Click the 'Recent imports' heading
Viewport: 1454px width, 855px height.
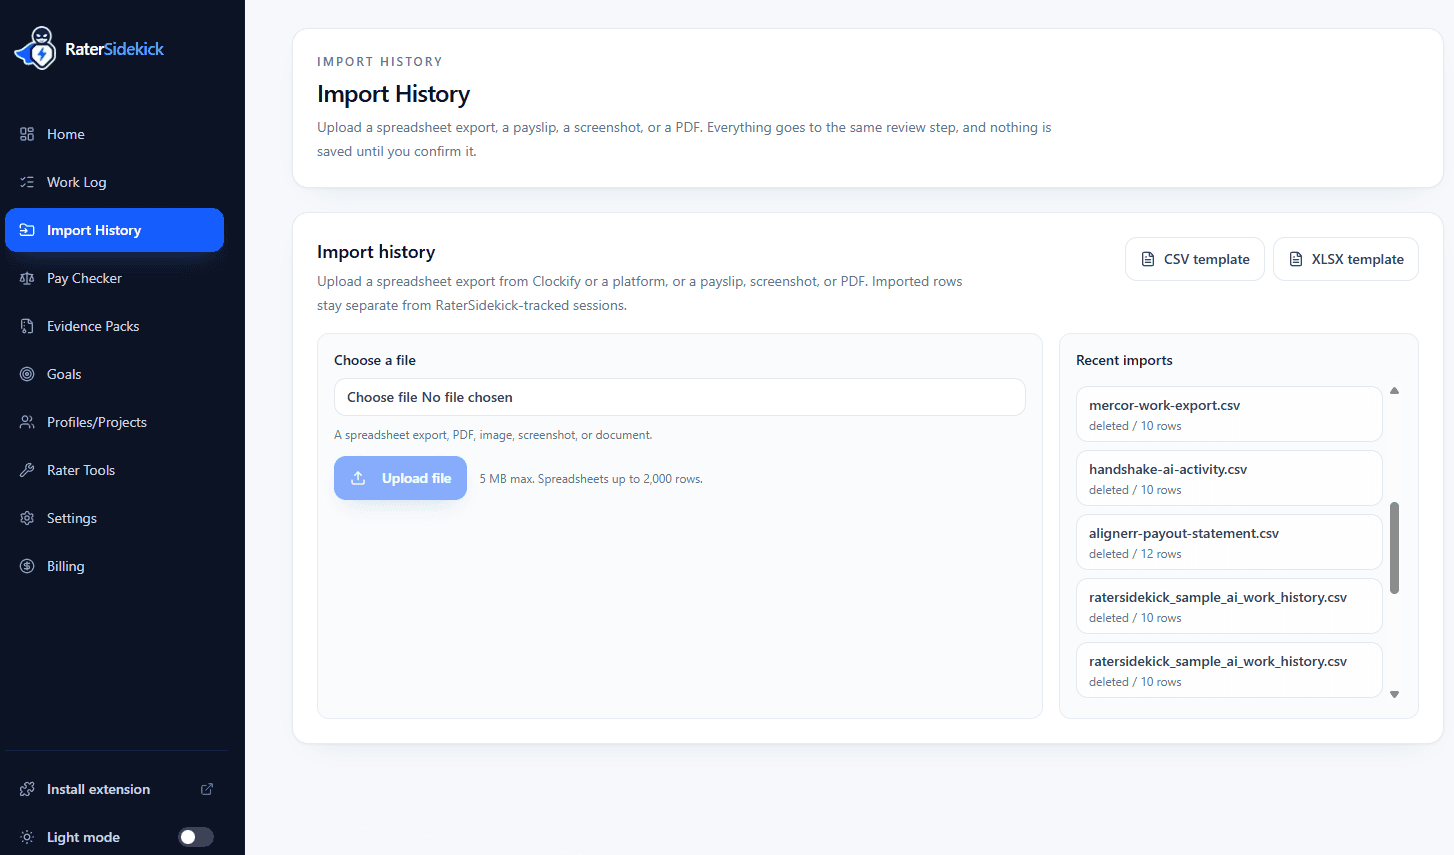tap(1124, 360)
